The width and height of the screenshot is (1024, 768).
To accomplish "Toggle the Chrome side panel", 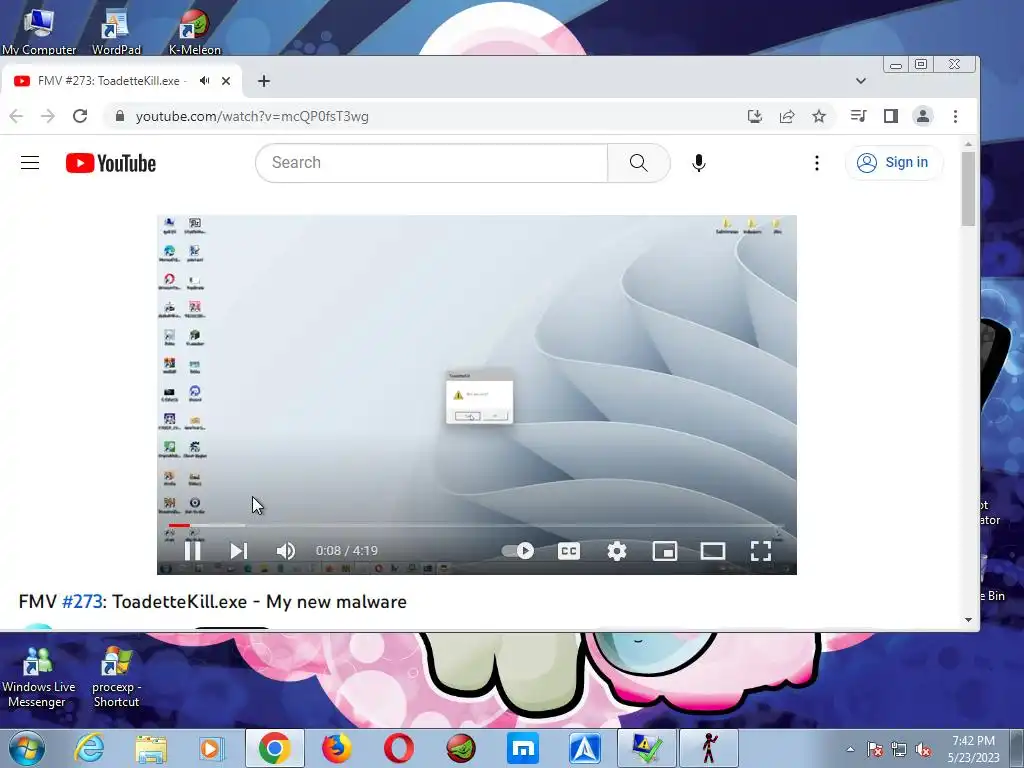I will (x=891, y=116).
